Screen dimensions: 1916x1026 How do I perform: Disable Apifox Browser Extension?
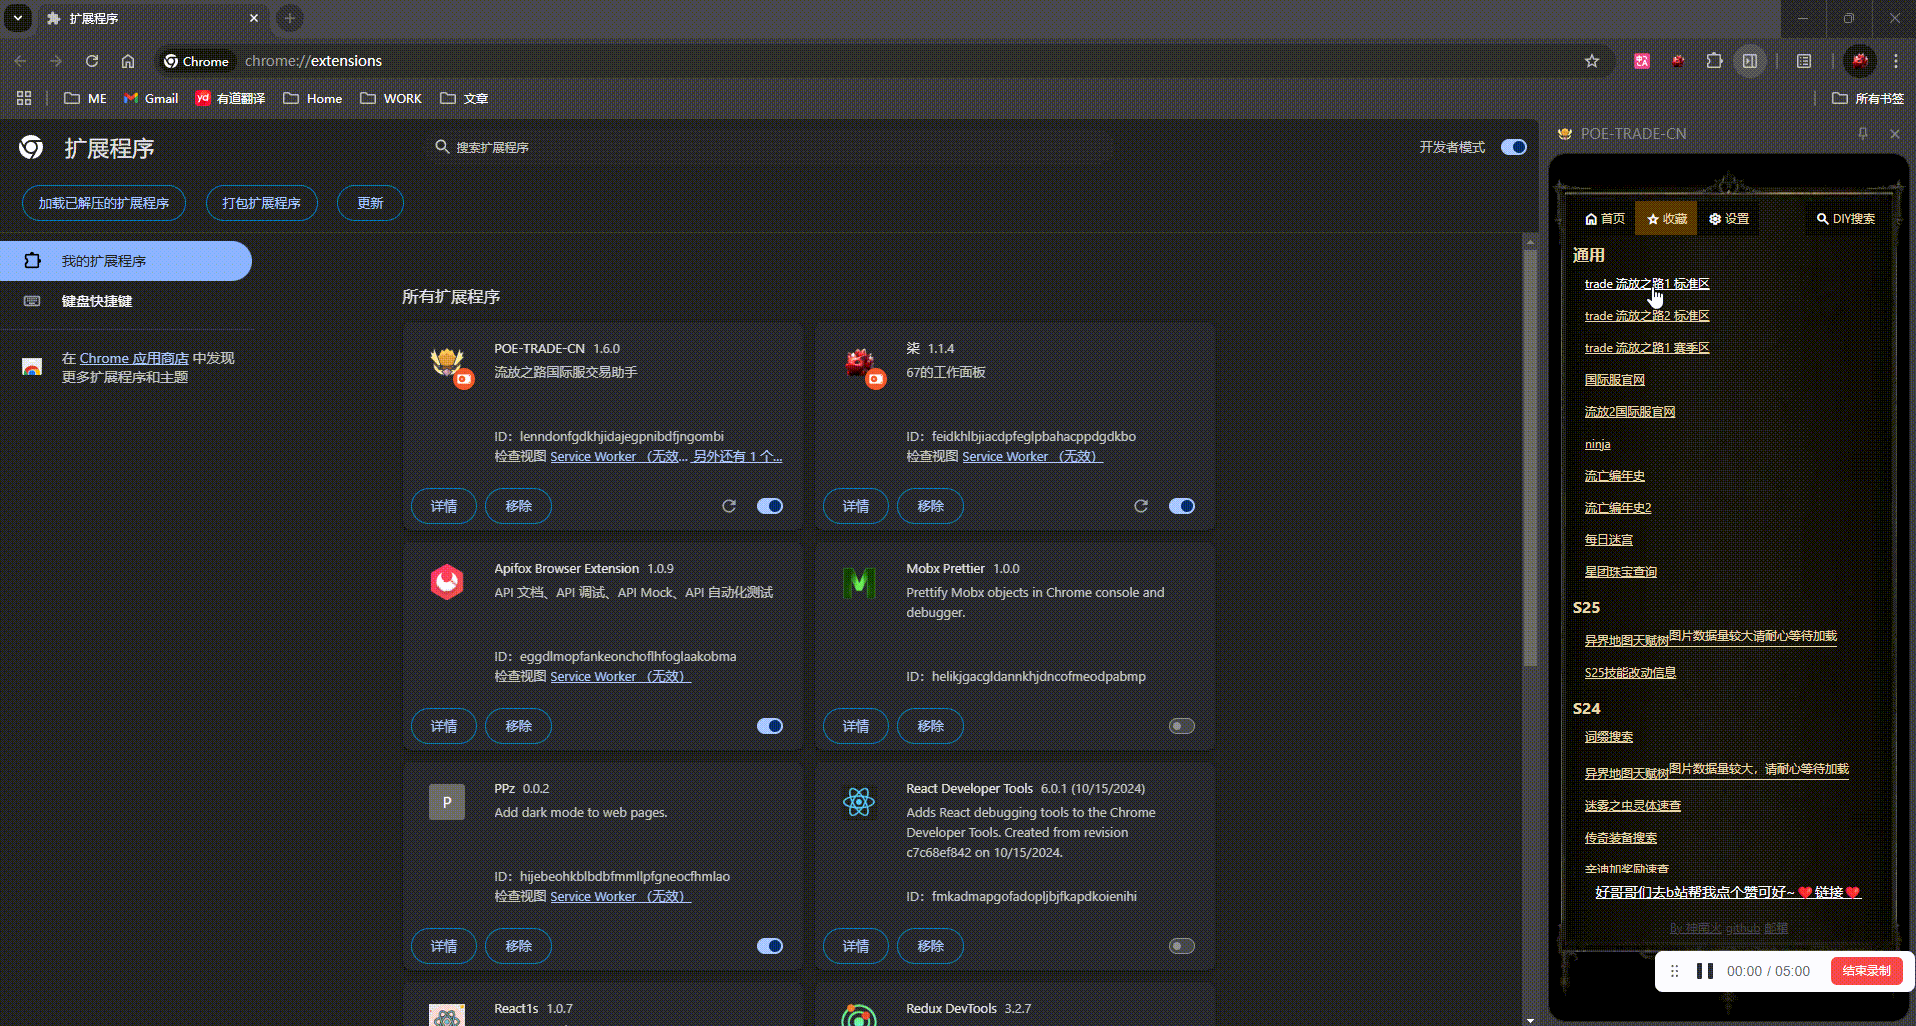click(x=770, y=726)
